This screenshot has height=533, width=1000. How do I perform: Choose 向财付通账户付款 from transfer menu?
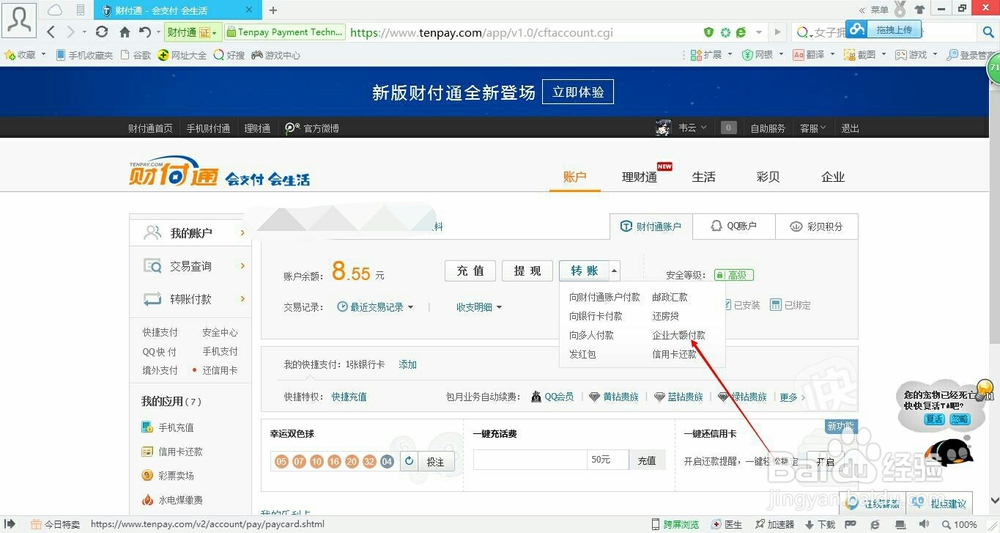[605, 297]
